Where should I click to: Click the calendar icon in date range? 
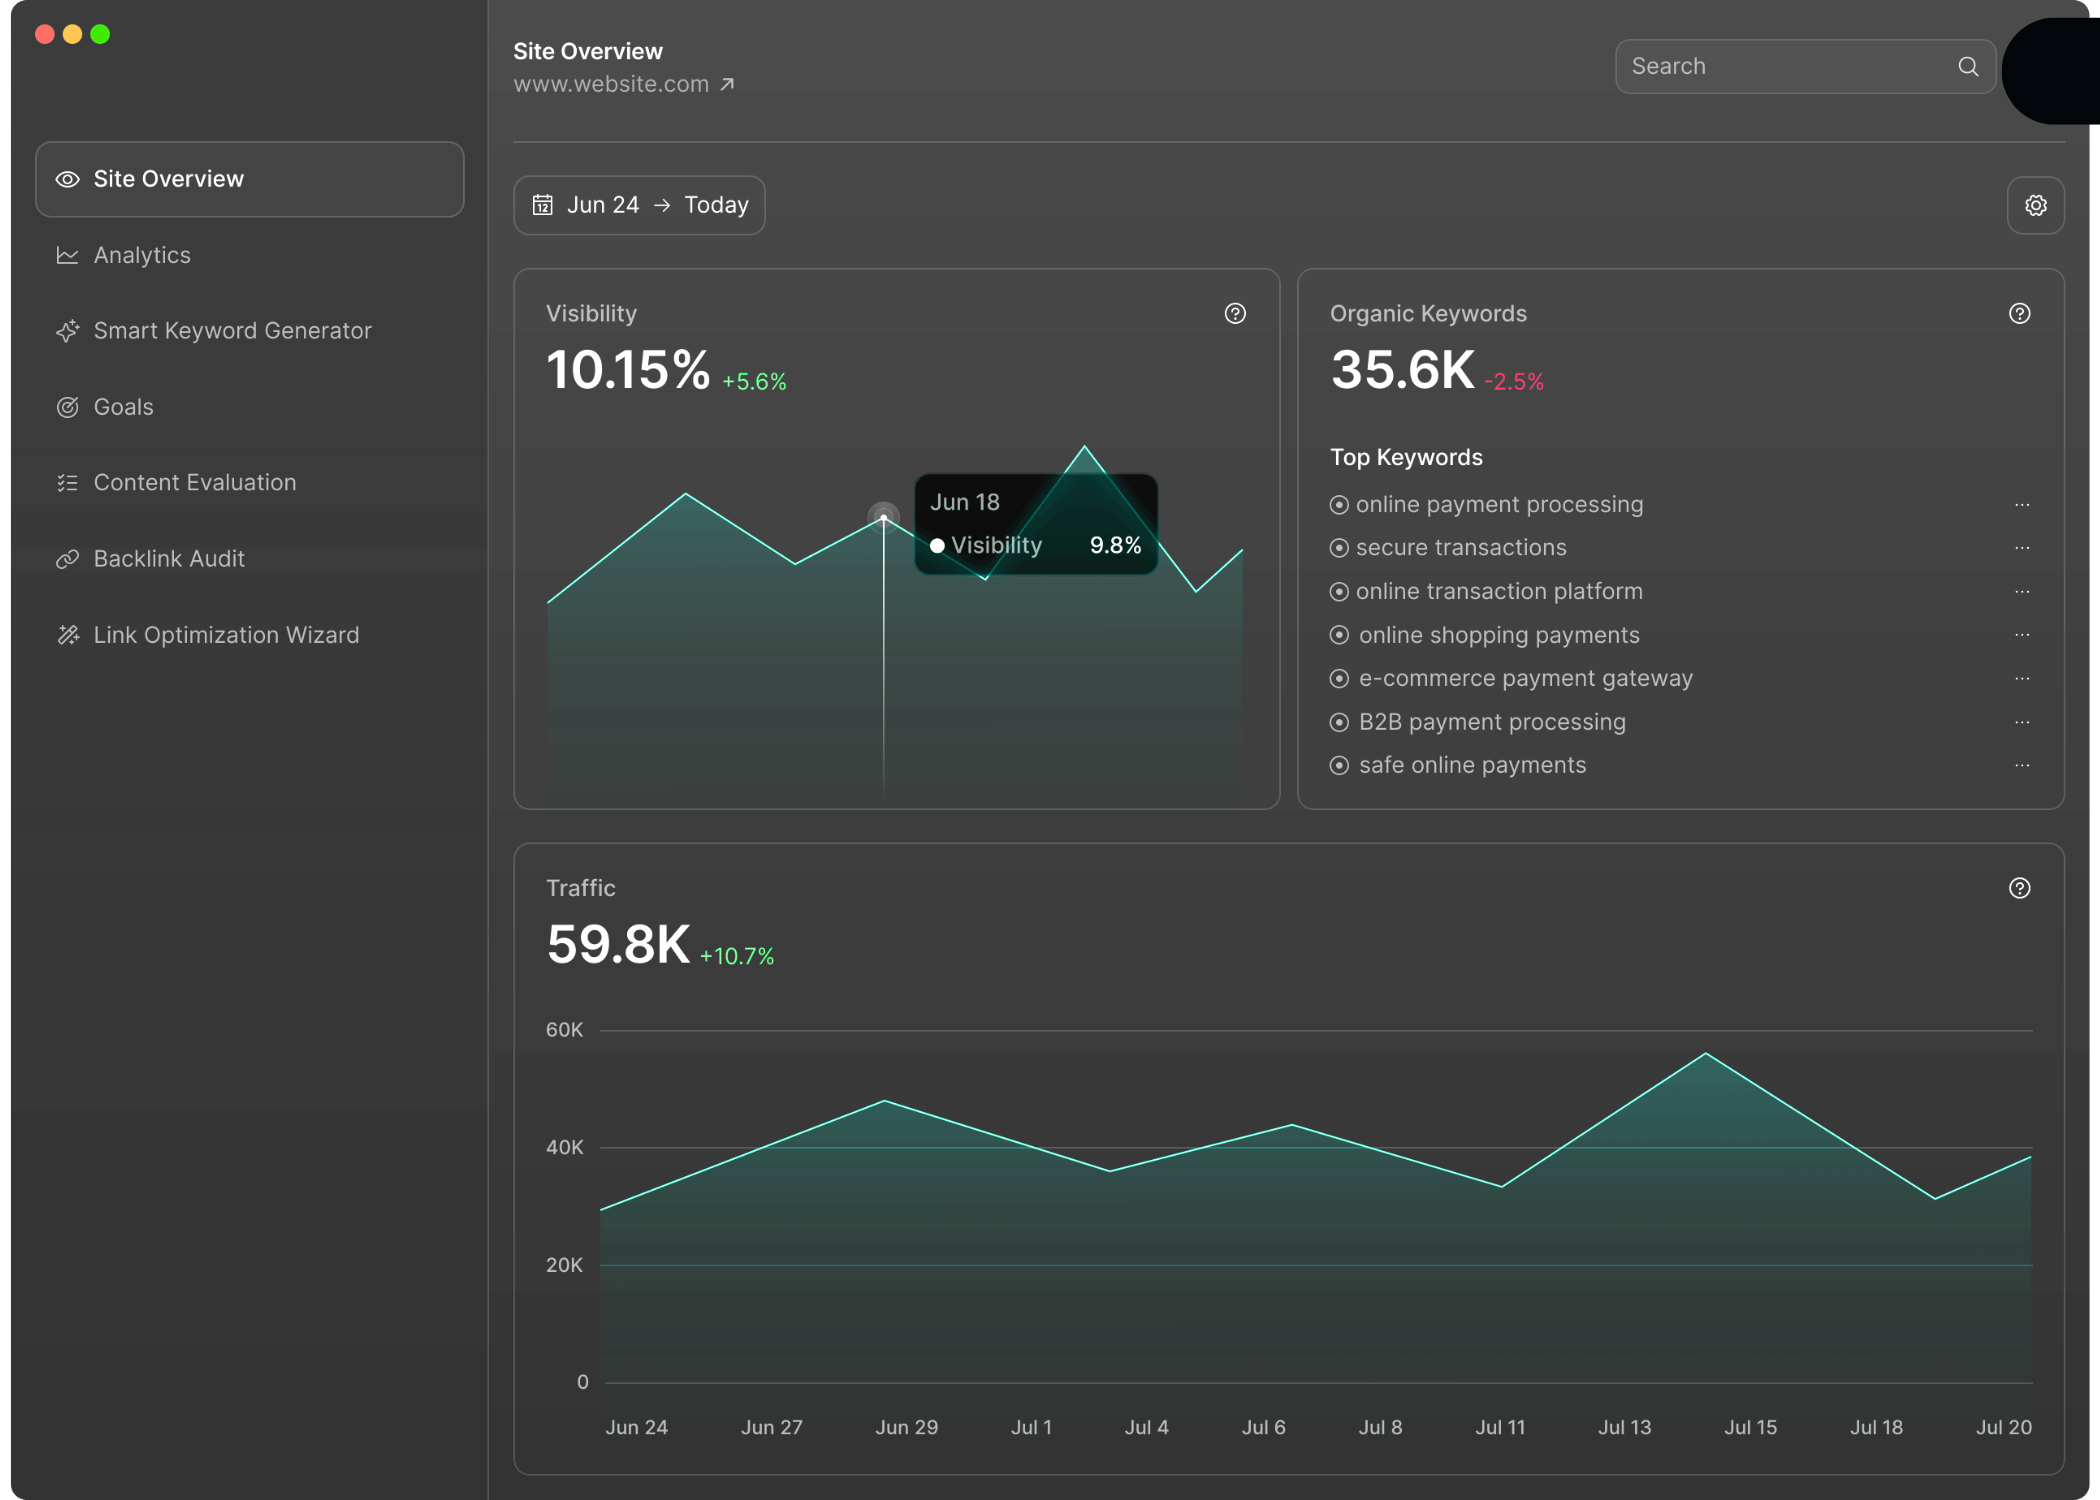click(542, 205)
